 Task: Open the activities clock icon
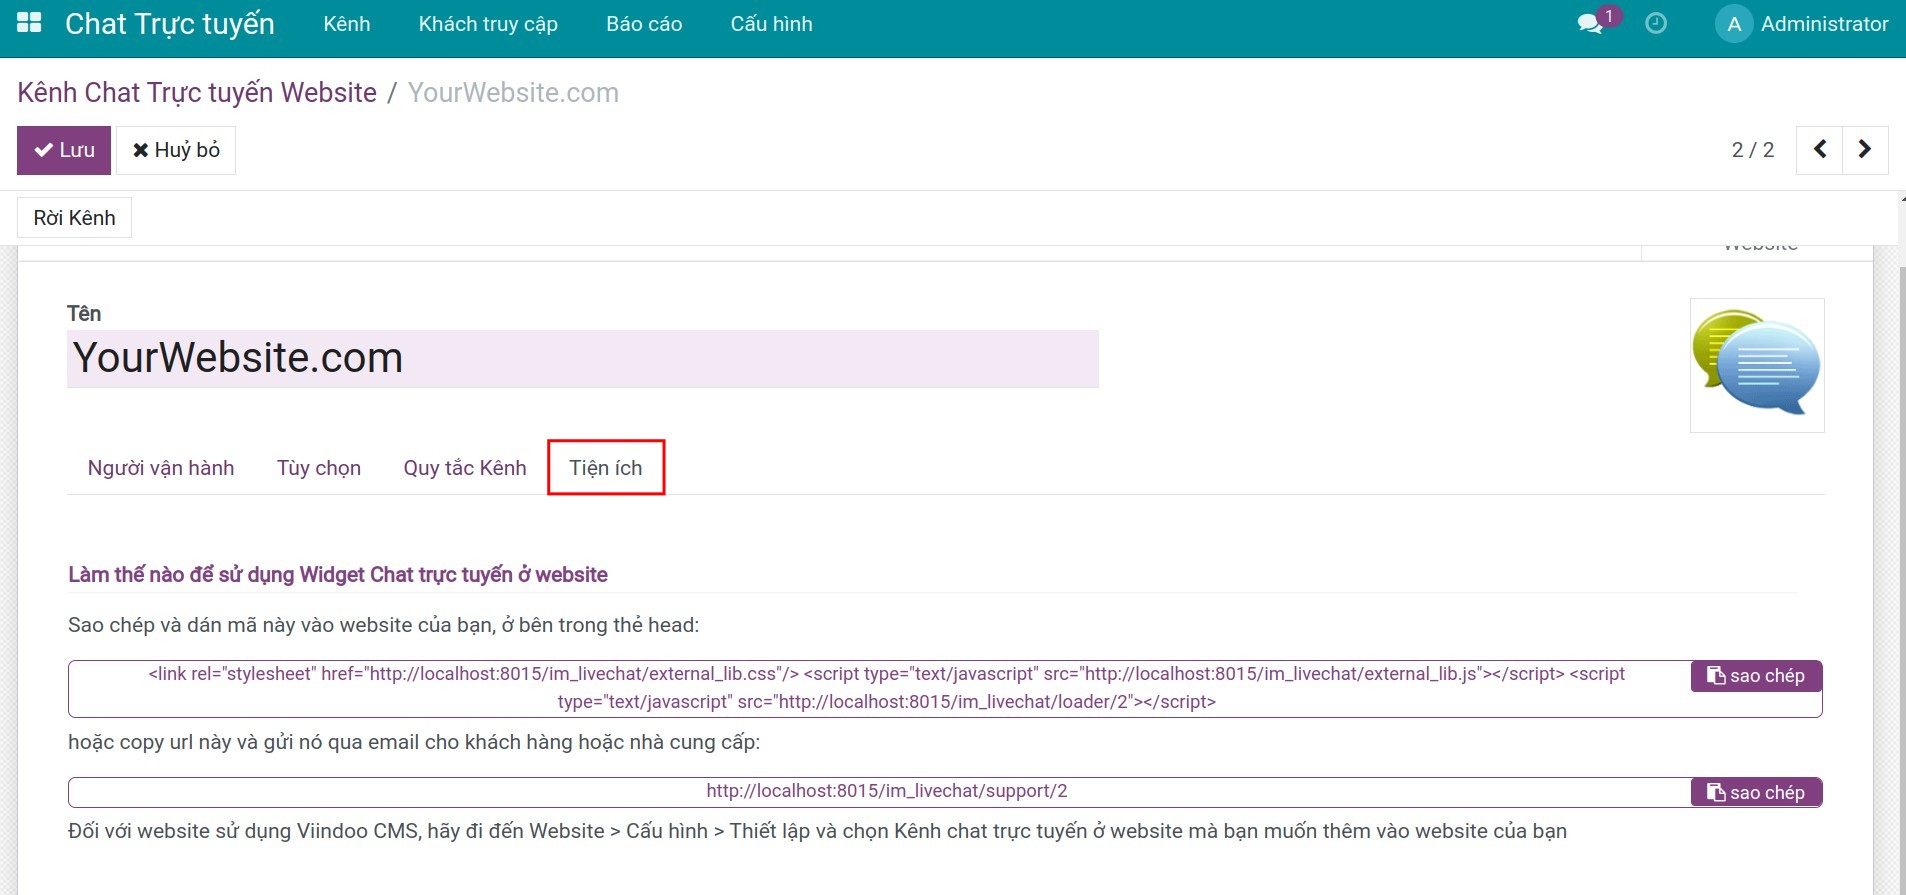coord(1656,24)
